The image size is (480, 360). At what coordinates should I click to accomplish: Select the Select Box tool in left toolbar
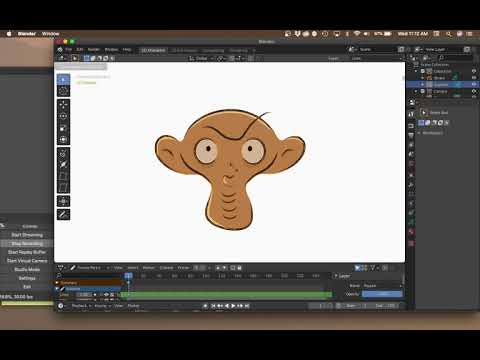click(x=63, y=80)
